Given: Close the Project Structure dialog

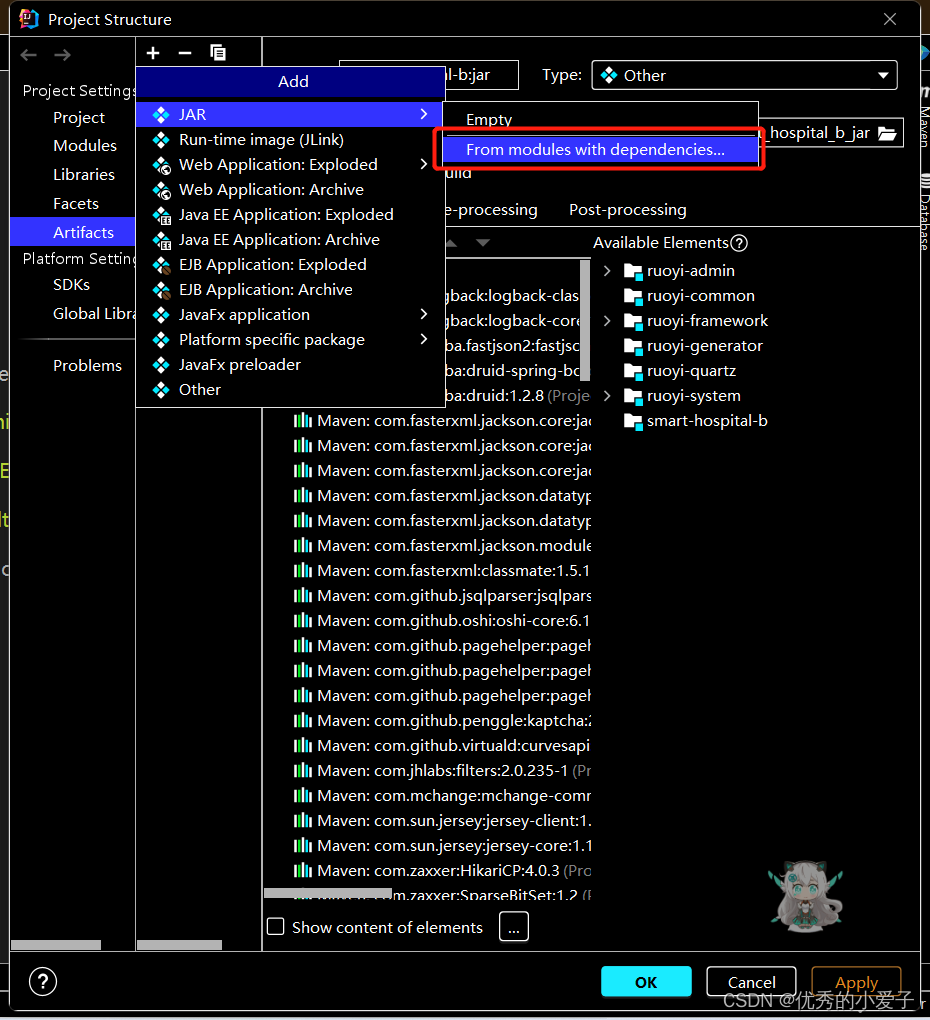Looking at the screenshot, I should tap(890, 19).
